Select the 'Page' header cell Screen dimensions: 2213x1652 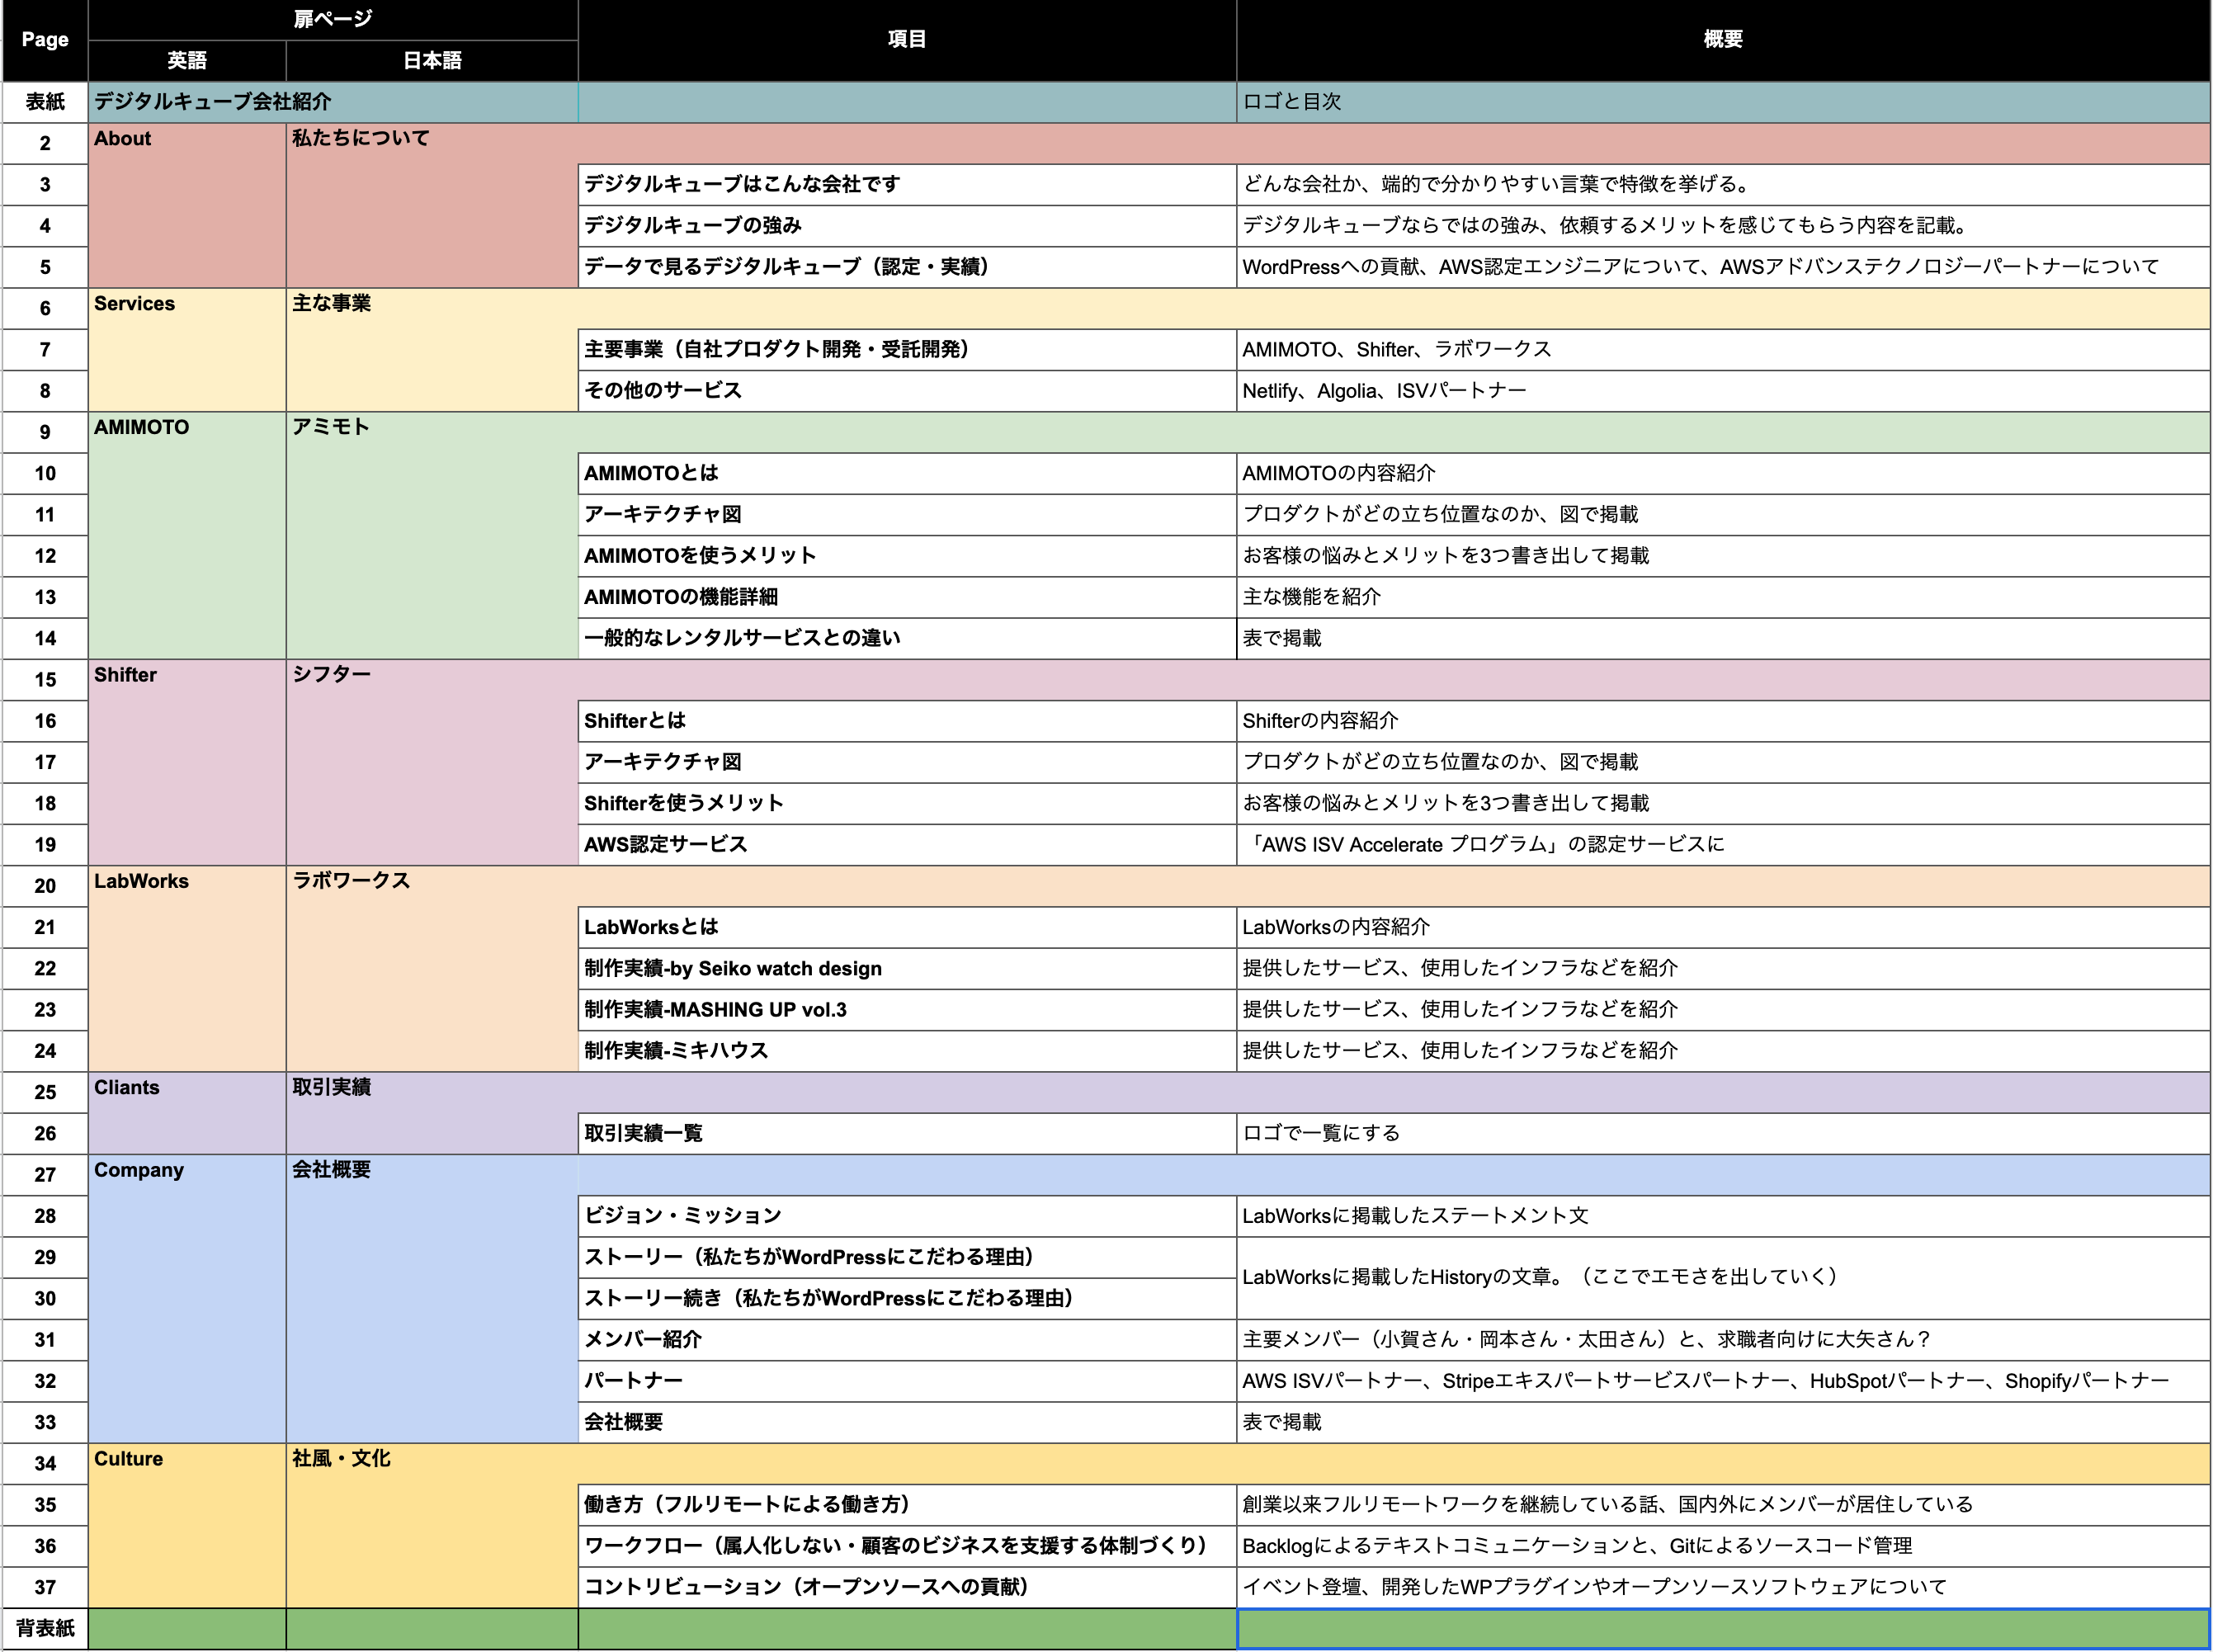click(x=45, y=40)
